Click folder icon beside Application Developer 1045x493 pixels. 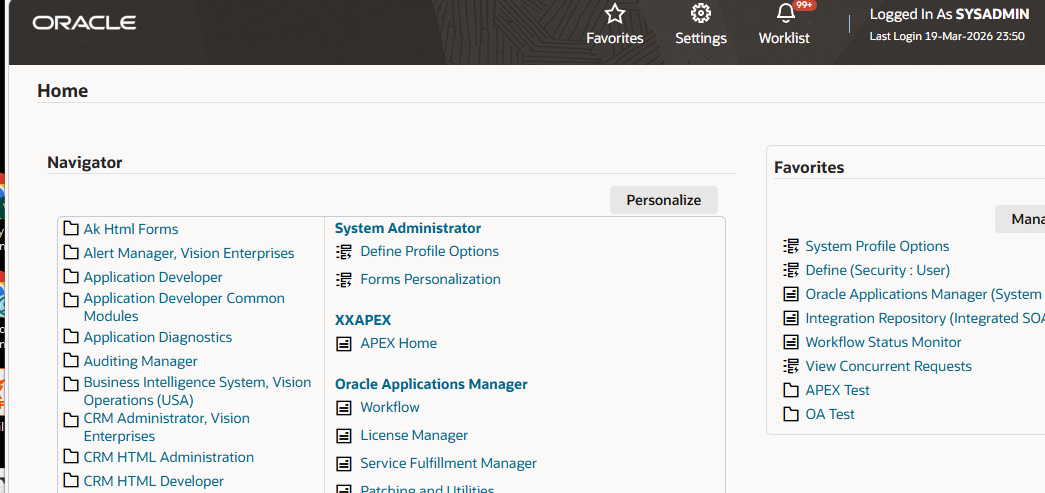71,277
